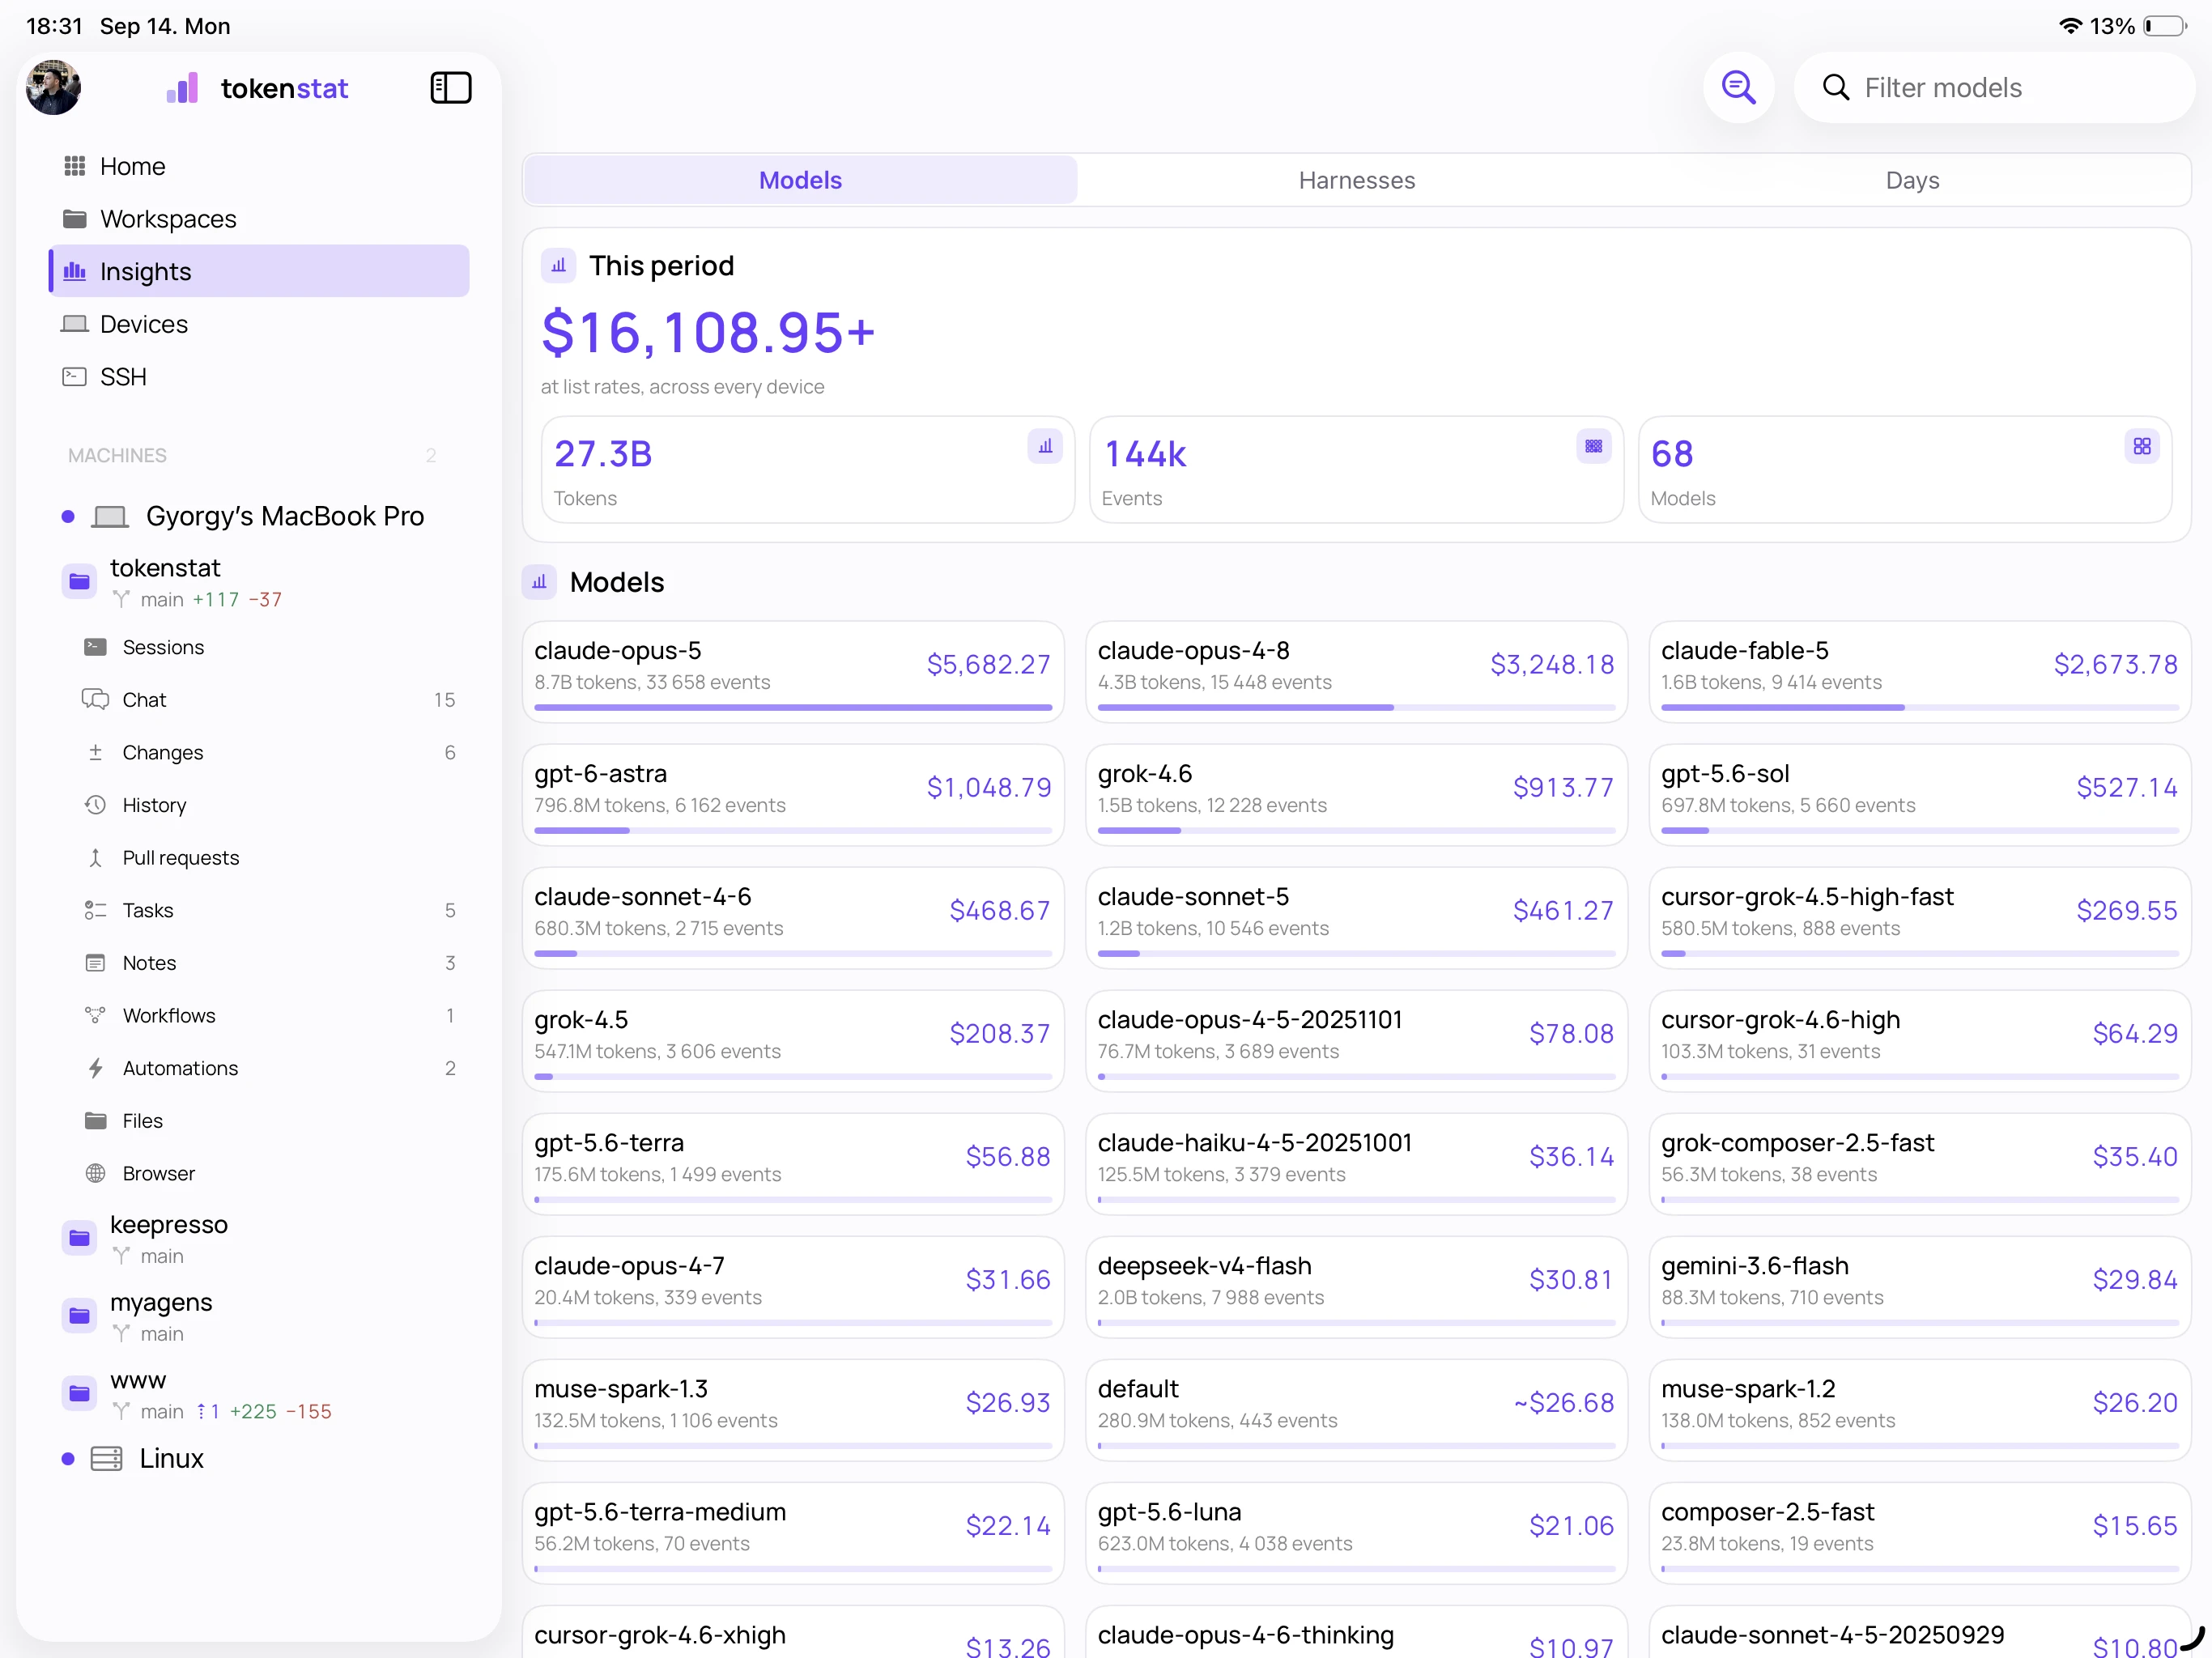Click the purple zoom-out search icon
Image resolution: width=2212 pixels, height=1658 pixels.
(1739, 88)
